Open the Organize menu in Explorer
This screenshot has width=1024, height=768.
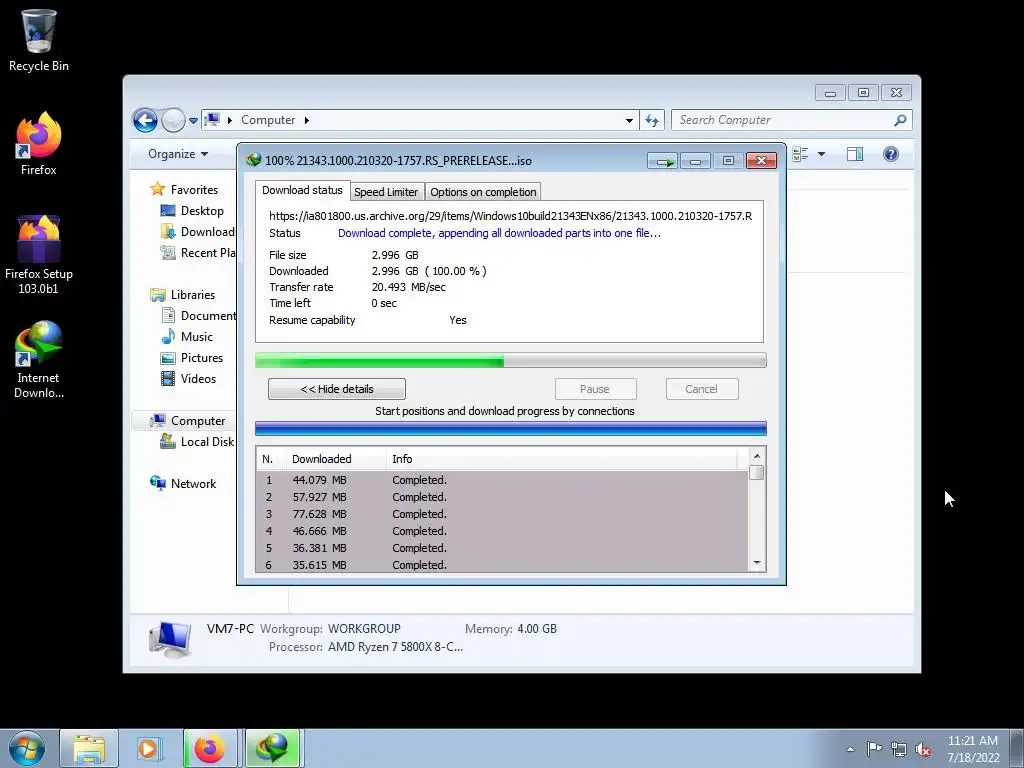coord(178,154)
